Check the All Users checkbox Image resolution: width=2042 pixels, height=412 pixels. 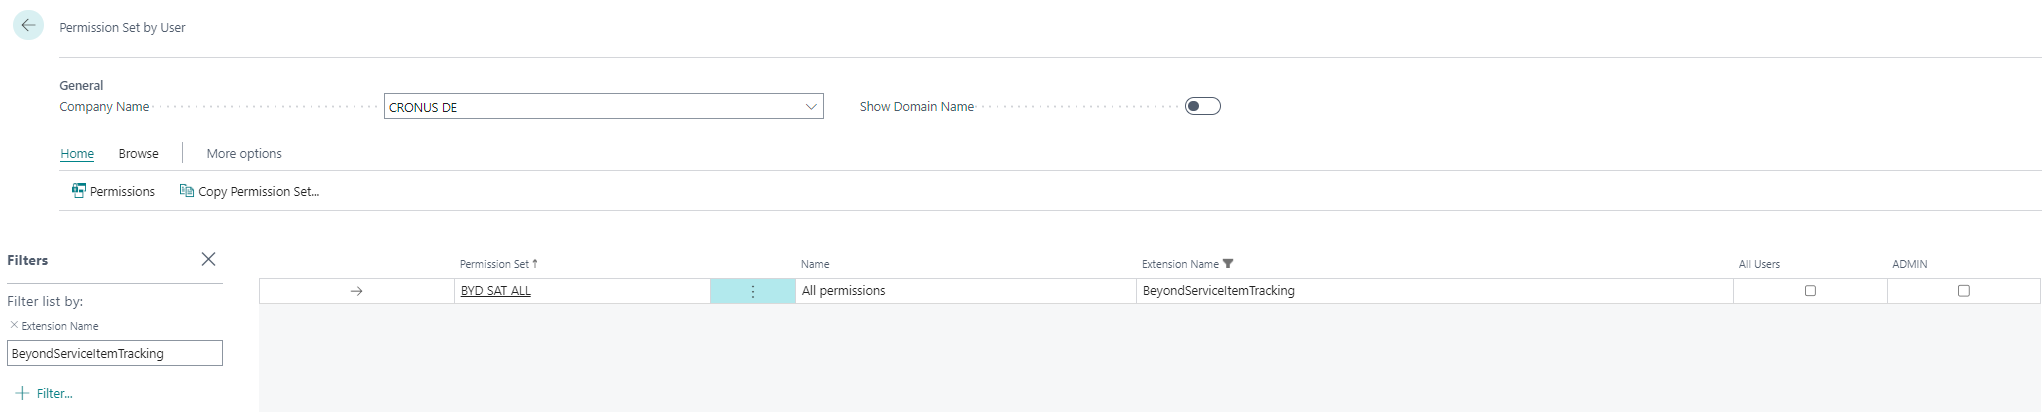pyautogui.click(x=1810, y=291)
